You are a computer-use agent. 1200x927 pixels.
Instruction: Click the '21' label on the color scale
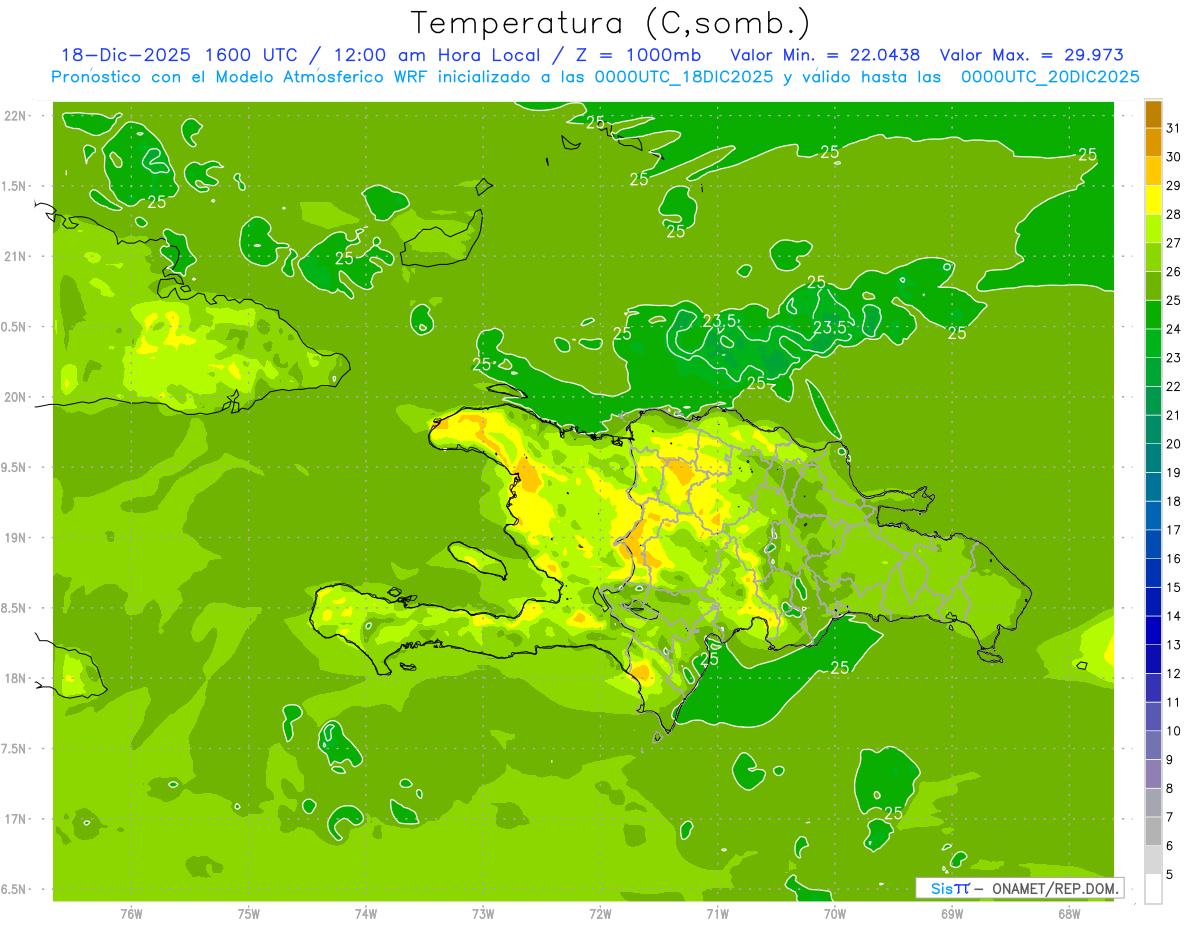click(1174, 415)
